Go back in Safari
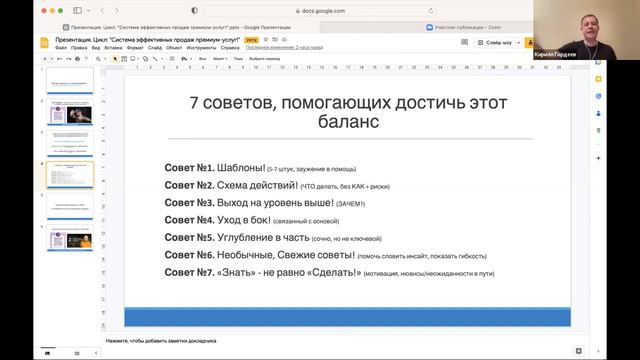640x360 pixels. point(102,11)
